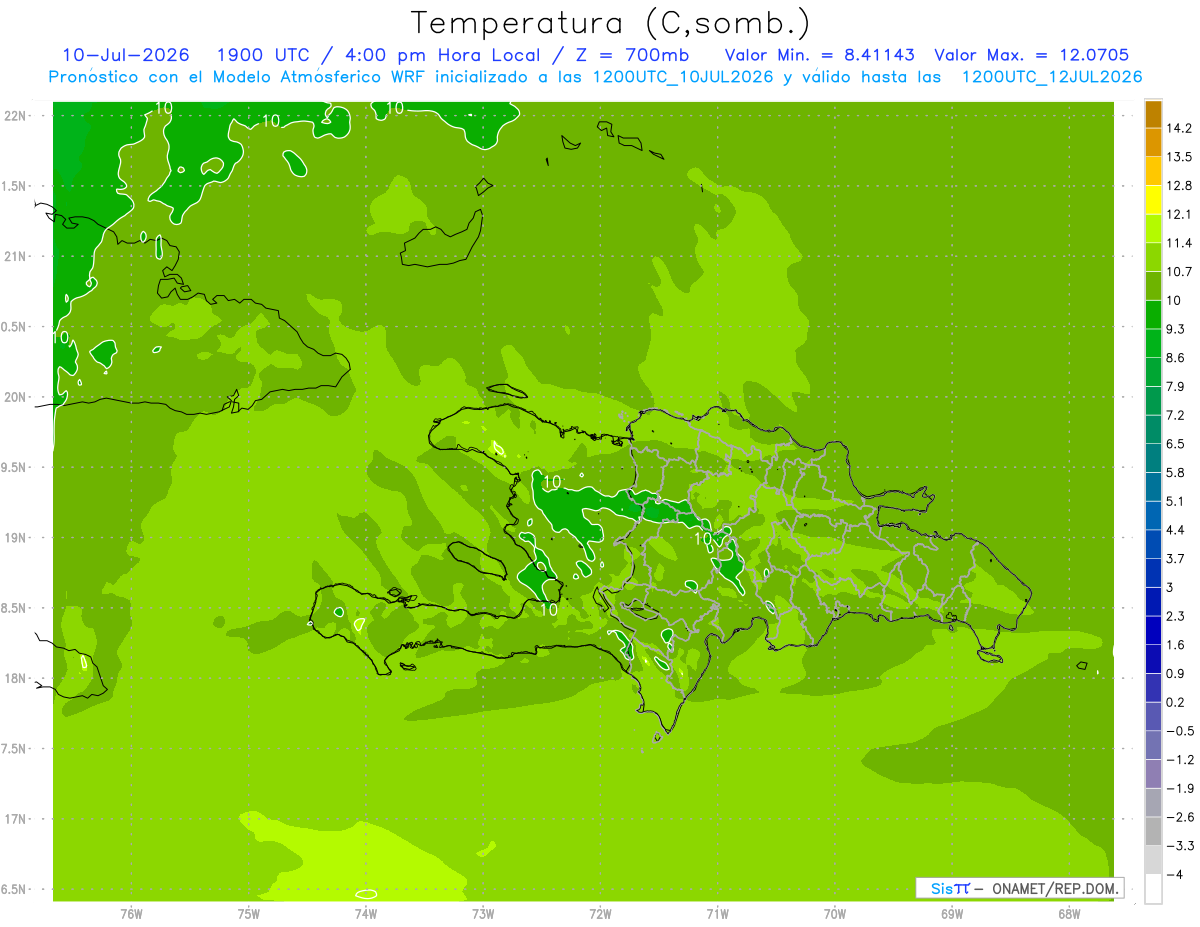Click the longitude label "70W"
The width and height of the screenshot is (1200, 927).
pyautogui.click(x=835, y=914)
